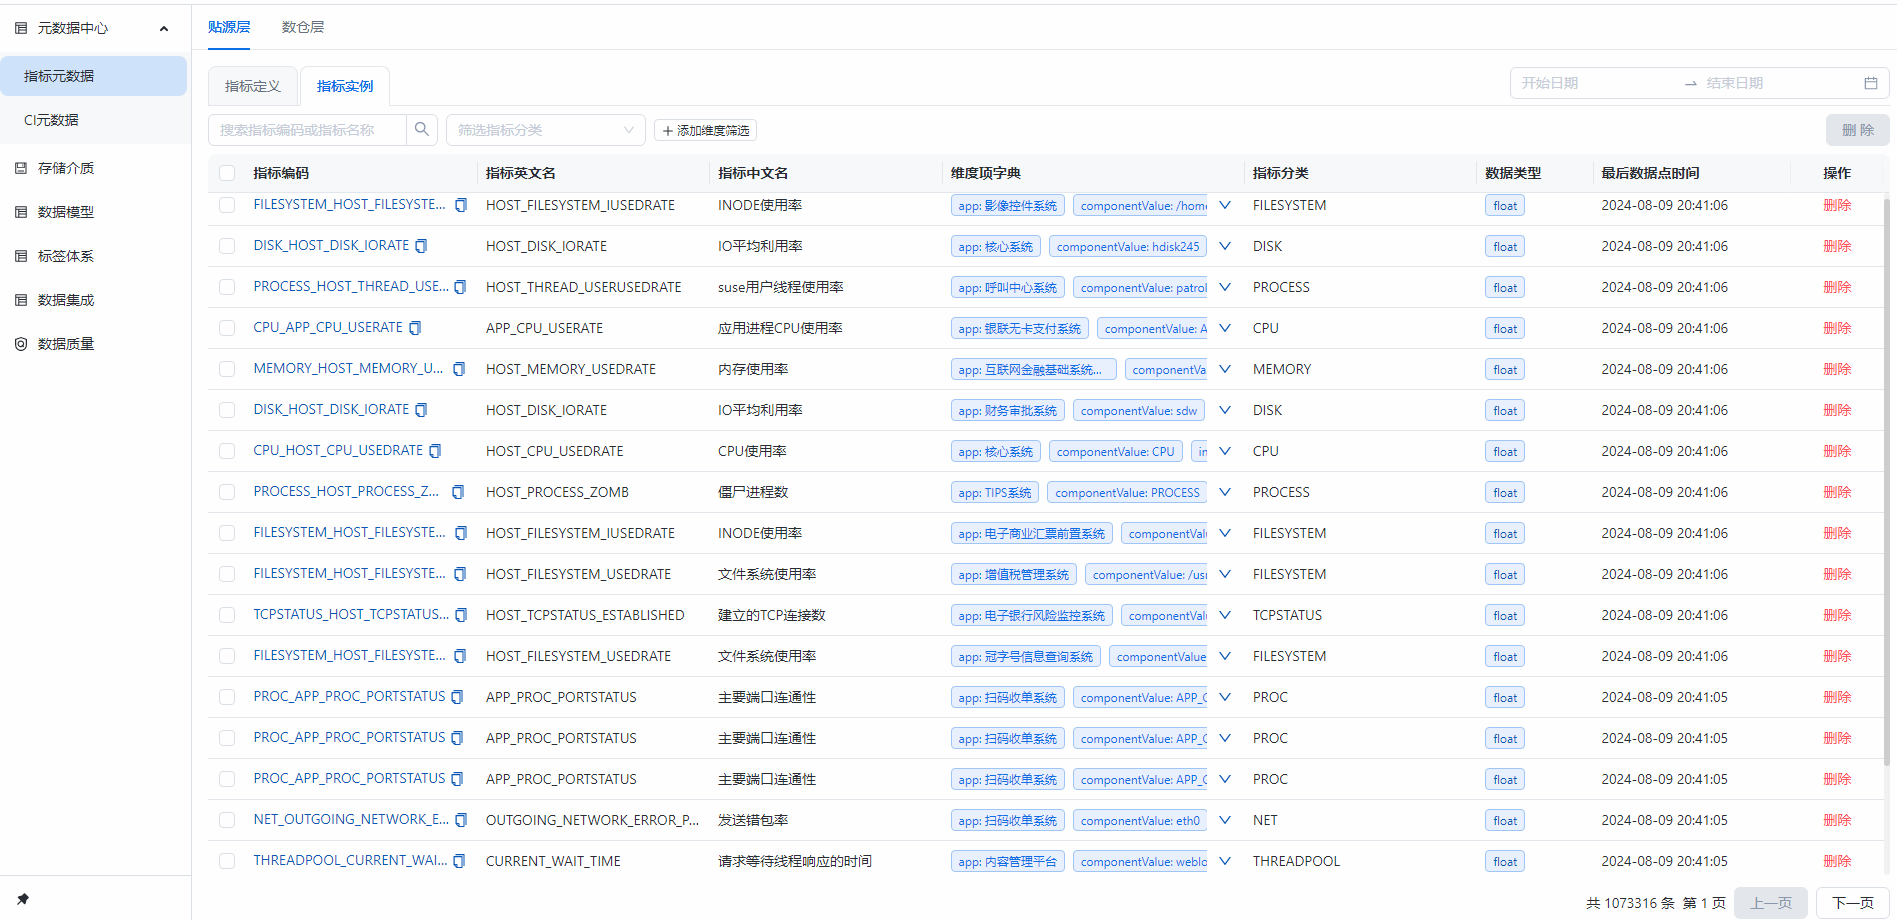The height and width of the screenshot is (920, 1897).
Task: Click the 标签体系 sidebar icon
Action: pos(21,256)
